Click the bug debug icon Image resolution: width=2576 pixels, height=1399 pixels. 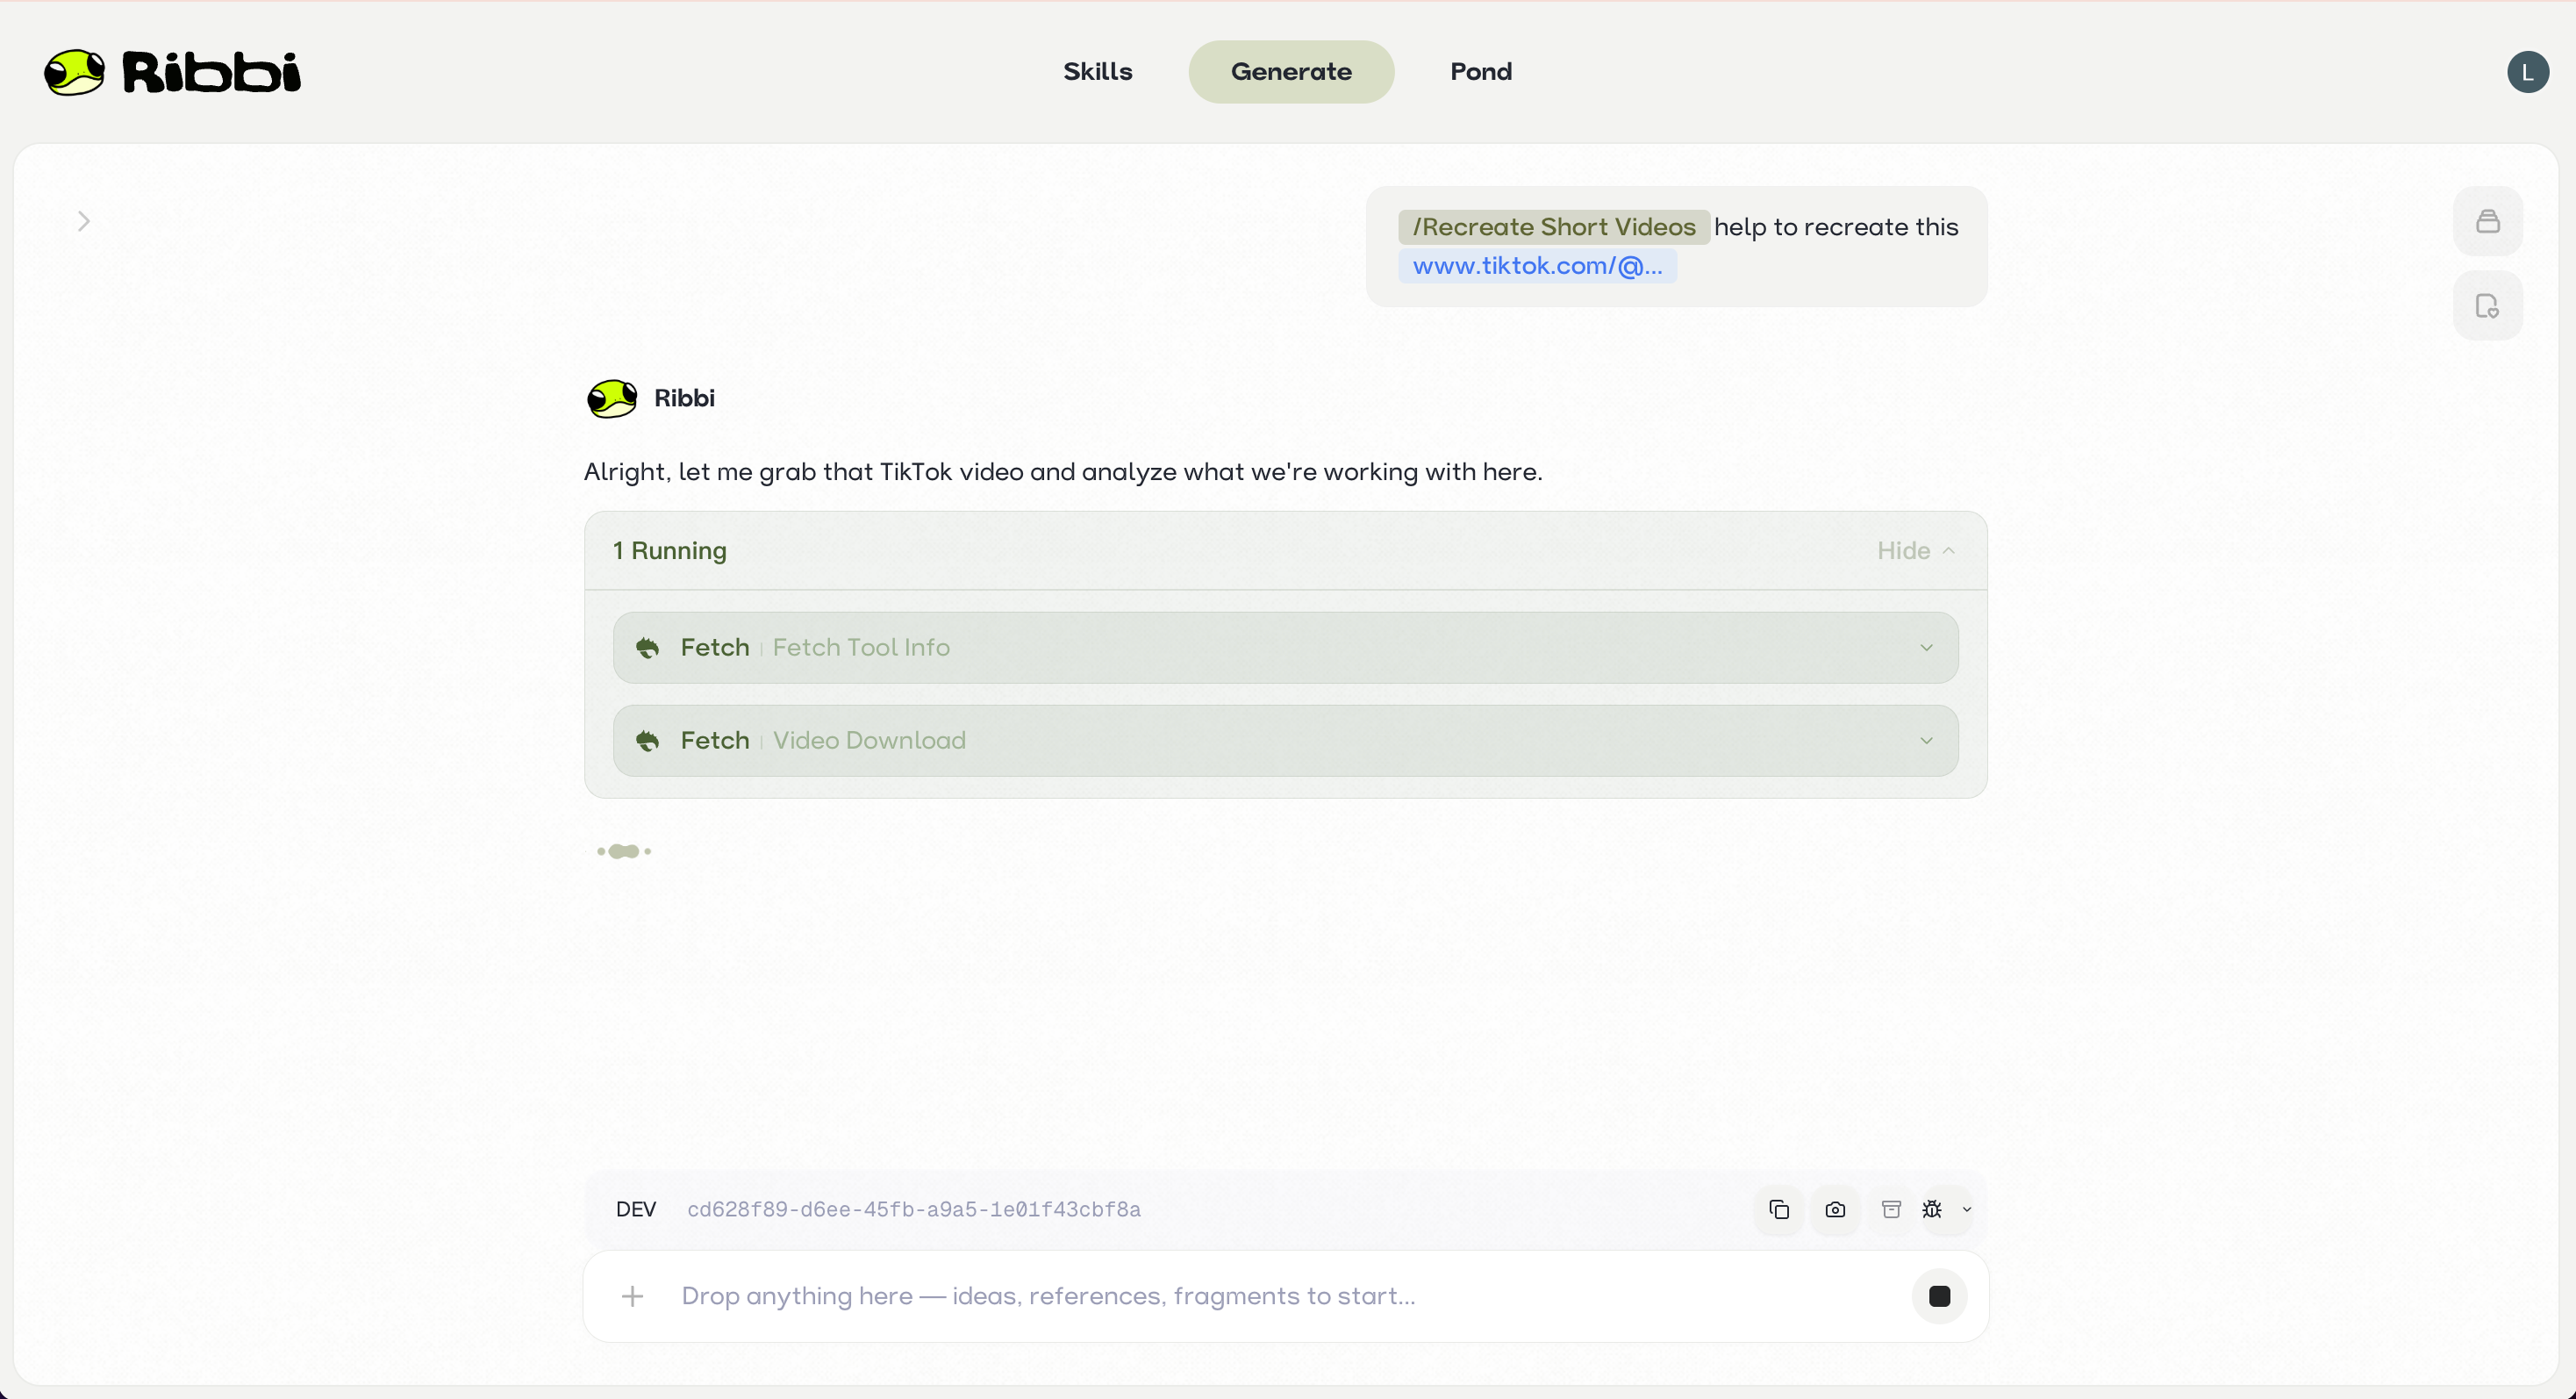(x=1932, y=1209)
